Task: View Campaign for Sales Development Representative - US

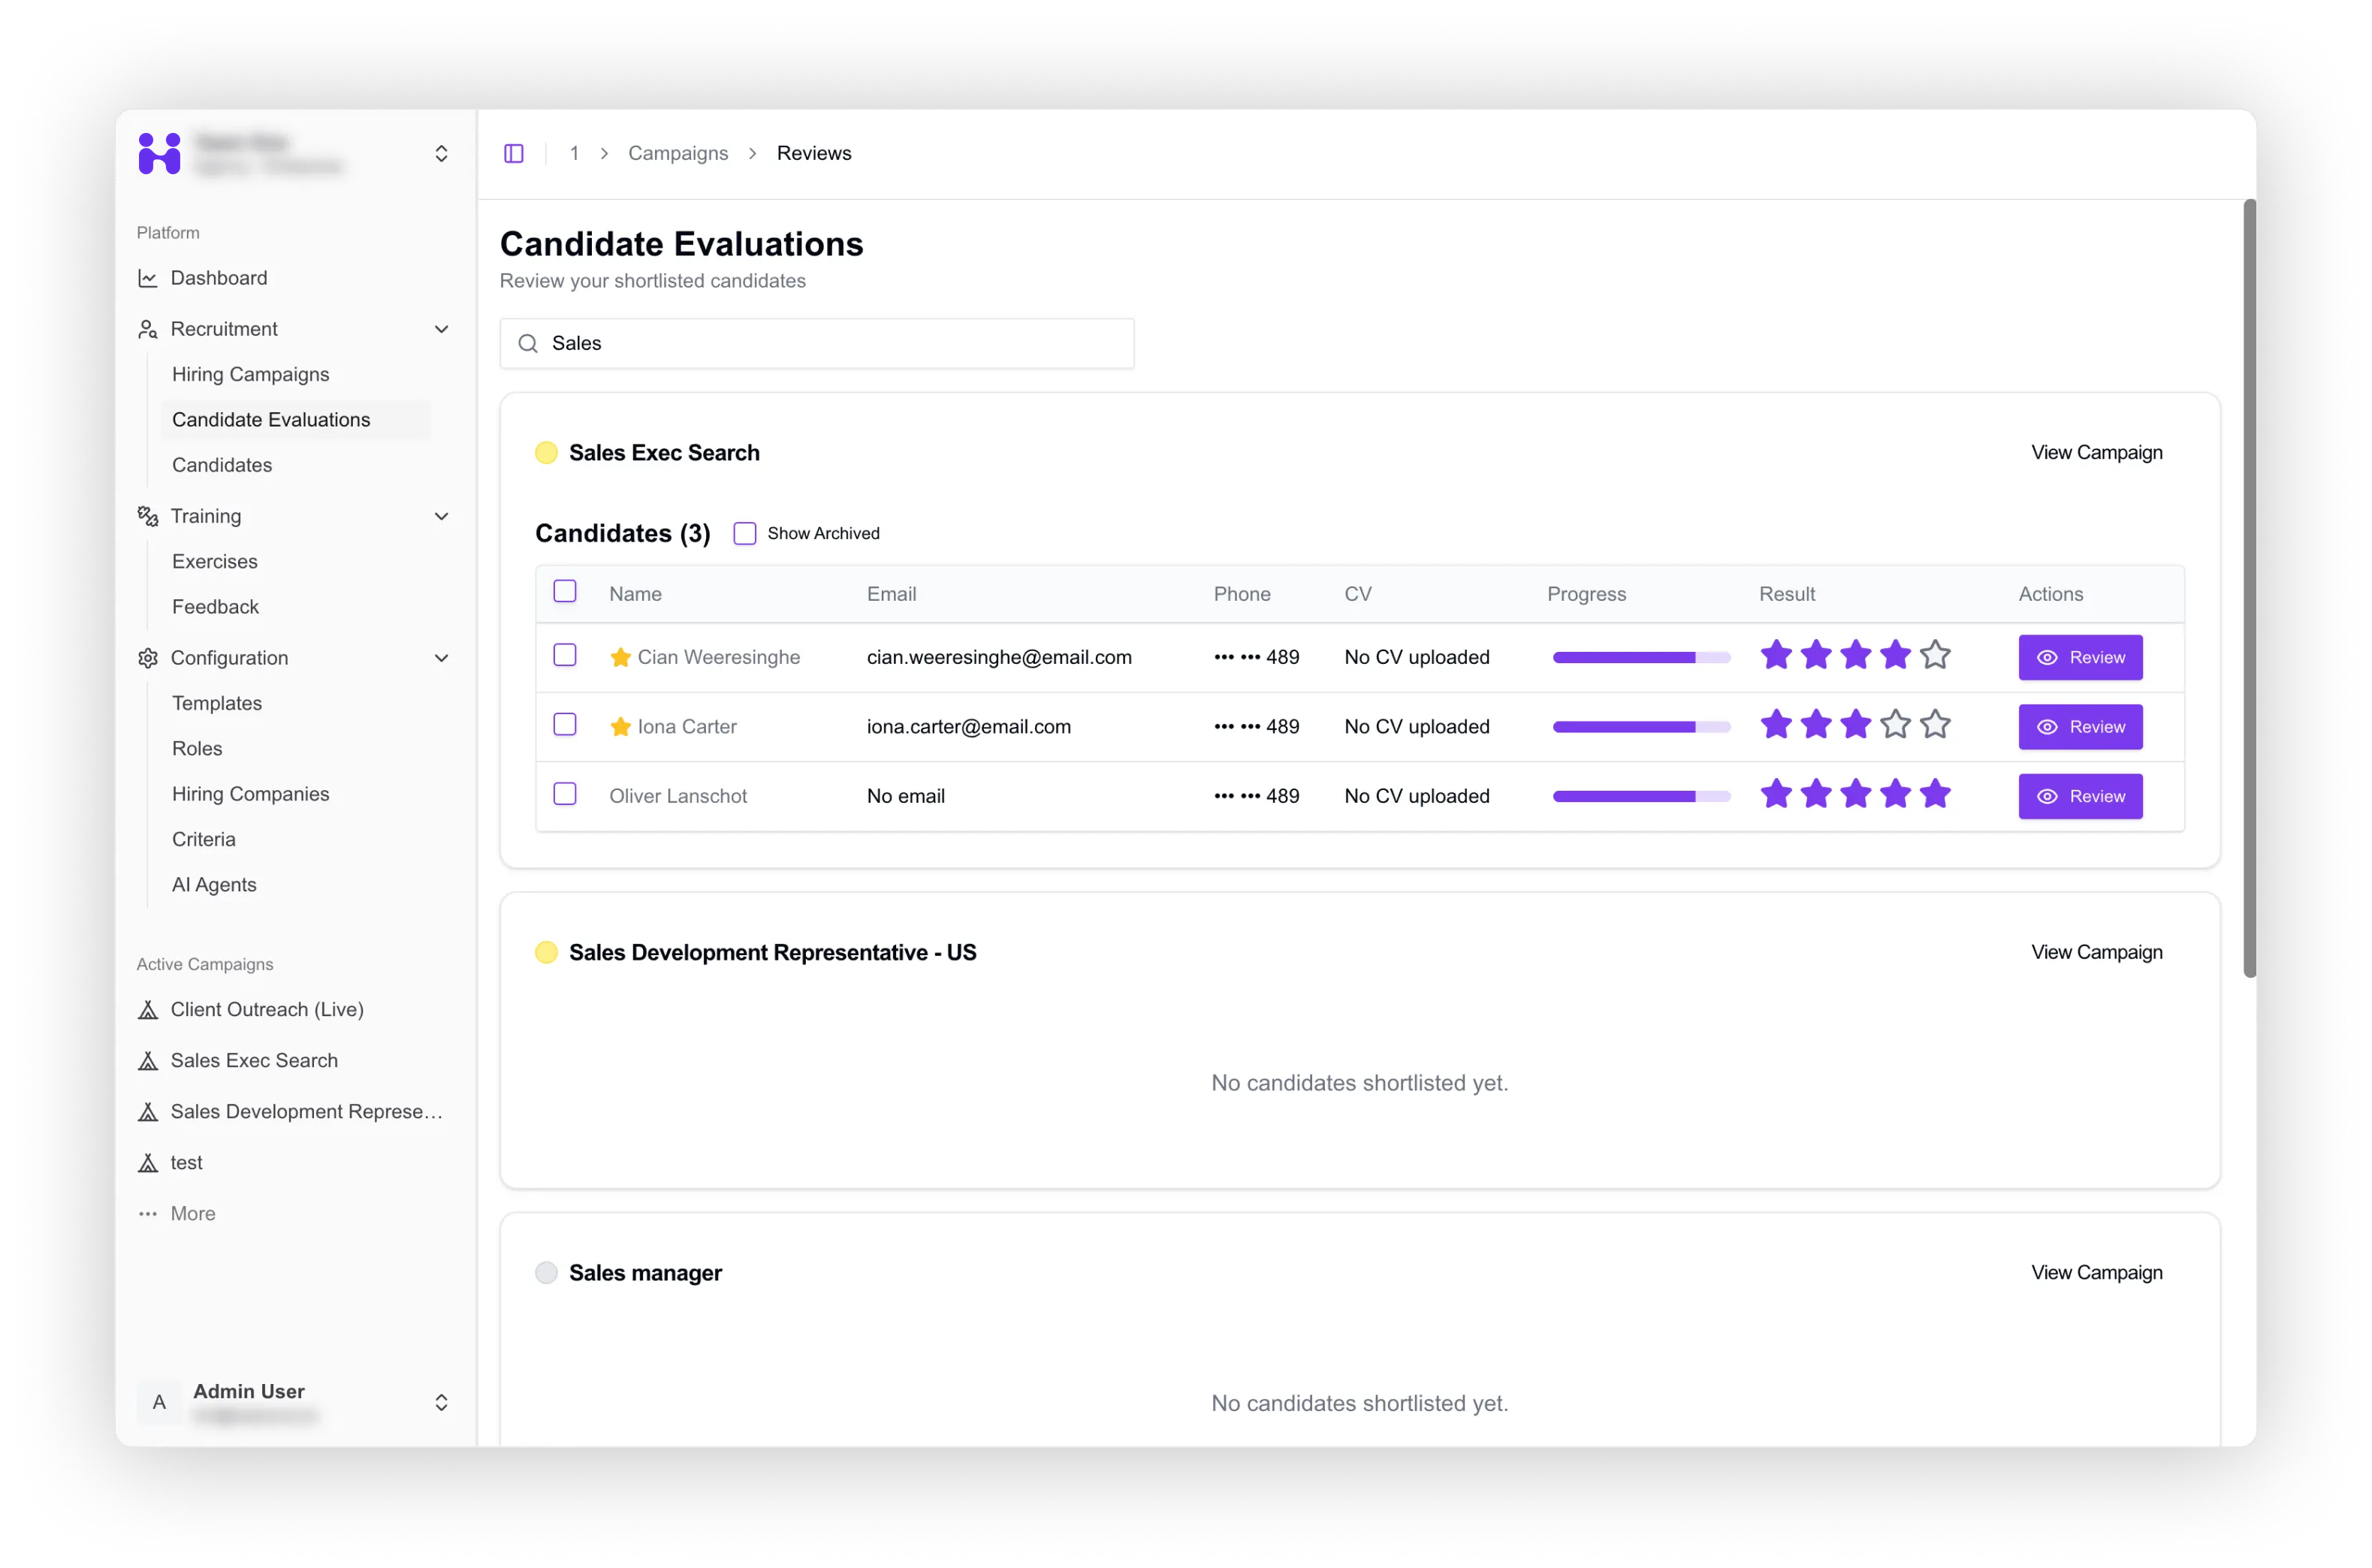Action: (2096, 953)
